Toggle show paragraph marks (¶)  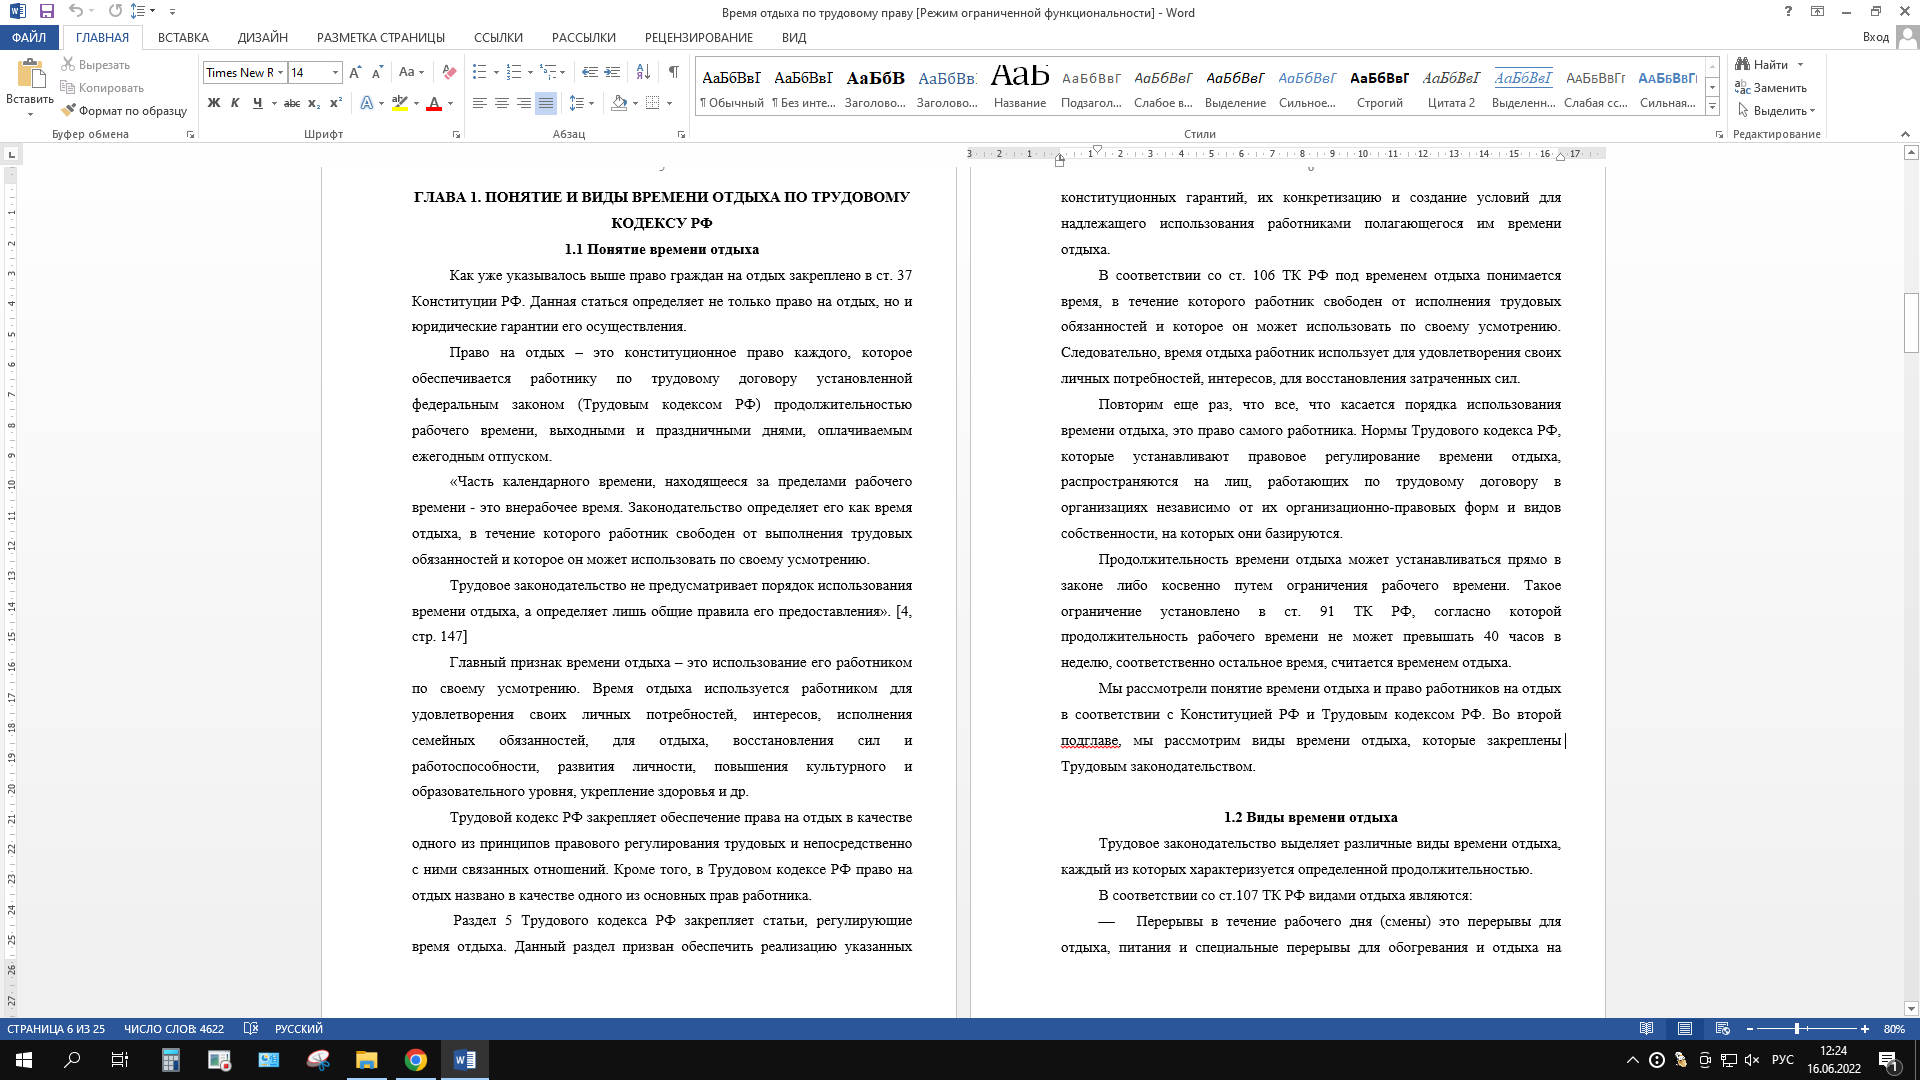coord(674,72)
